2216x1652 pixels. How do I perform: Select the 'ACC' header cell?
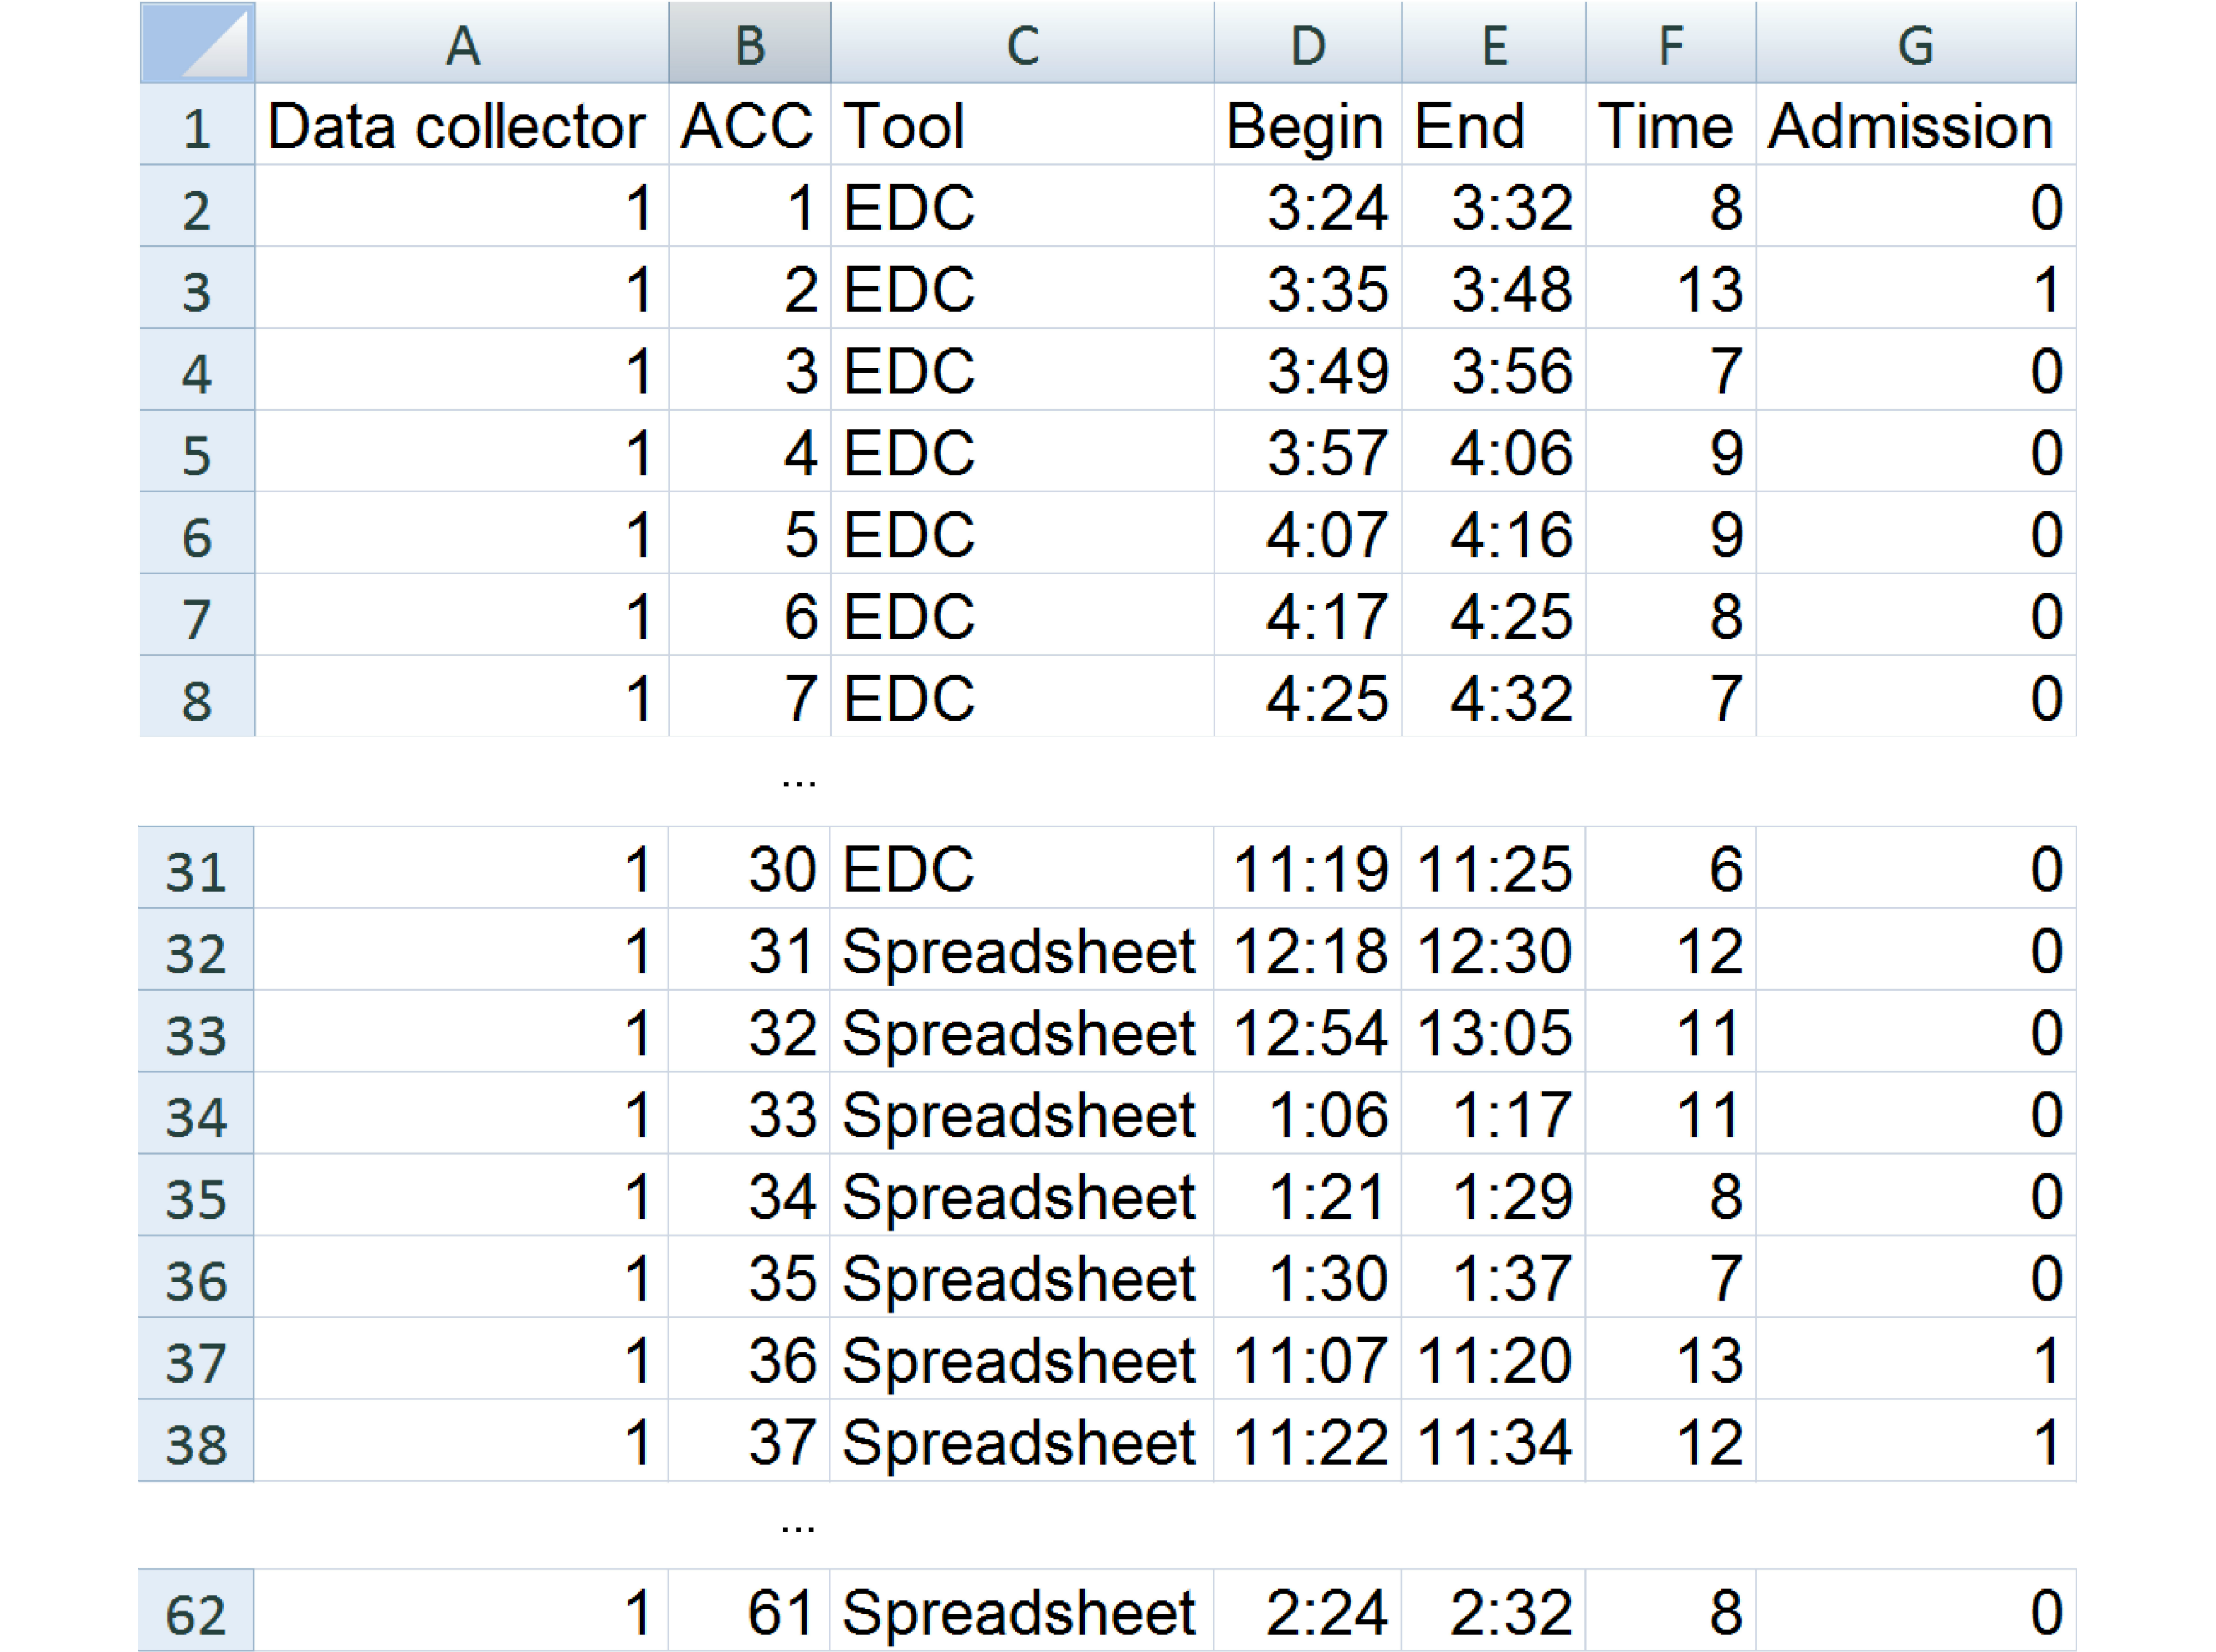click(749, 126)
